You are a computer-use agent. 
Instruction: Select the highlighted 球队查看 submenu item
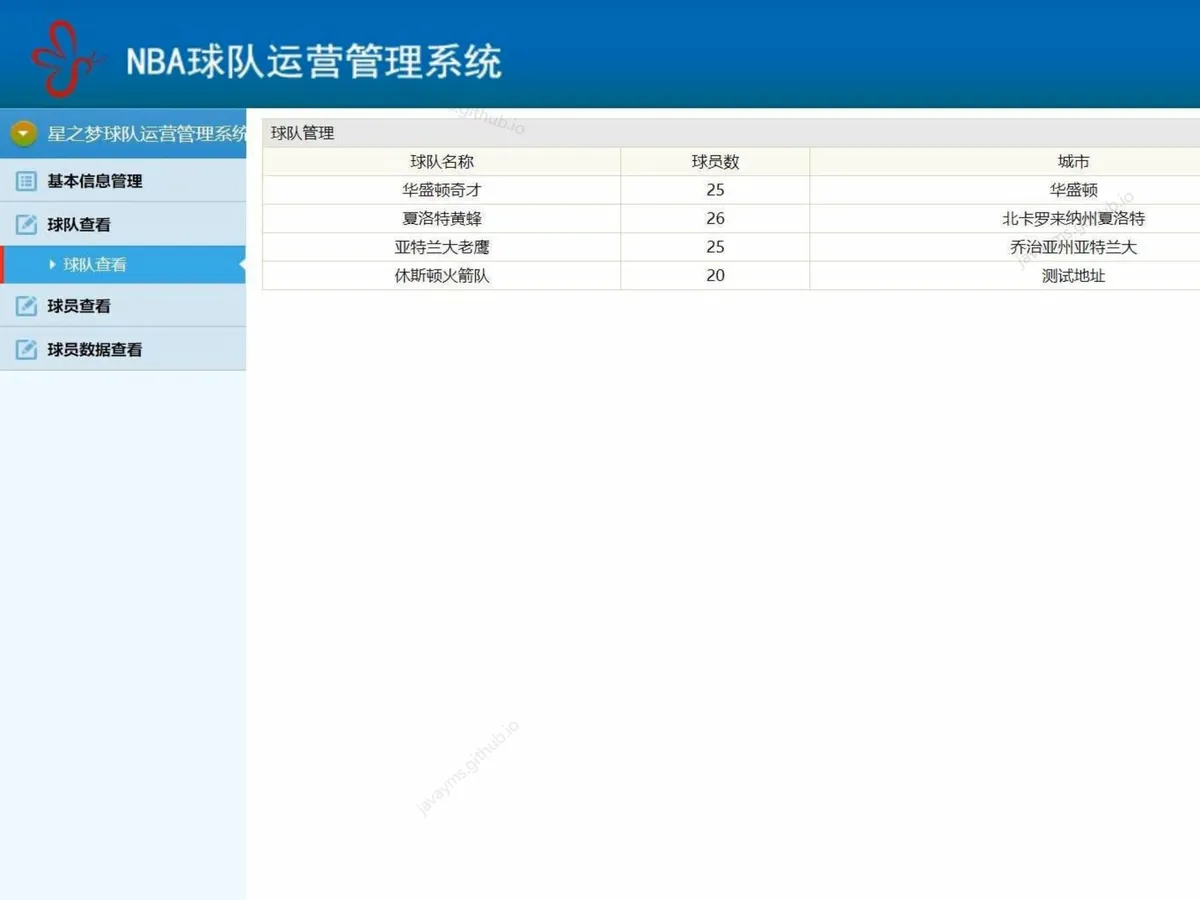click(123, 265)
